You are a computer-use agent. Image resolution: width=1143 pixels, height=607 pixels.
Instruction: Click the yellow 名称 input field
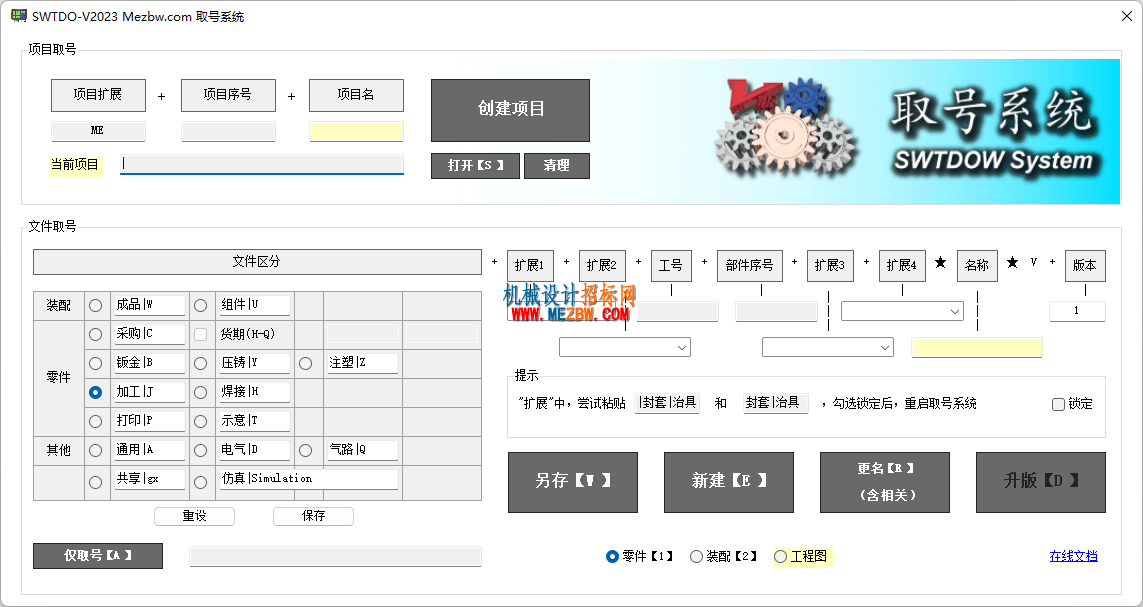(x=977, y=348)
